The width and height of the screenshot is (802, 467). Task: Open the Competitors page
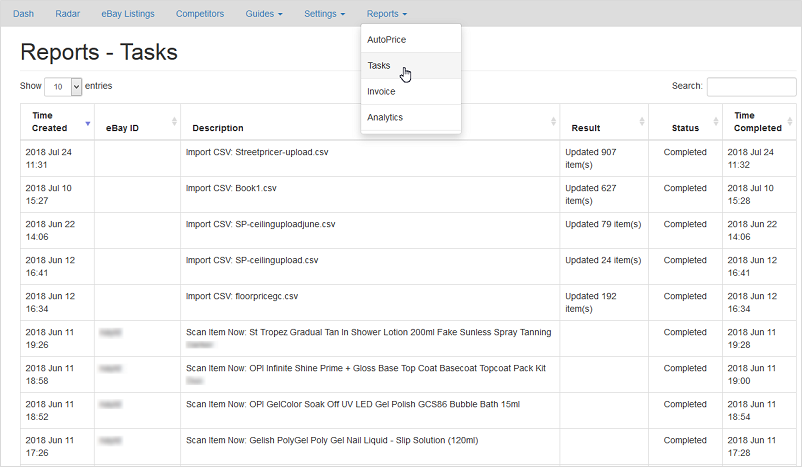click(200, 14)
